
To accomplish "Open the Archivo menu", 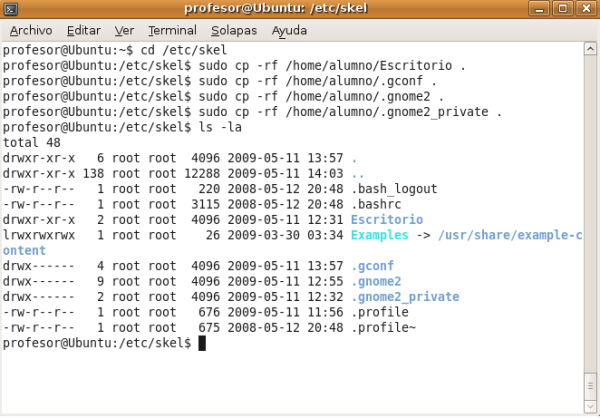I will pyautogui.click(x=31, y=30).
